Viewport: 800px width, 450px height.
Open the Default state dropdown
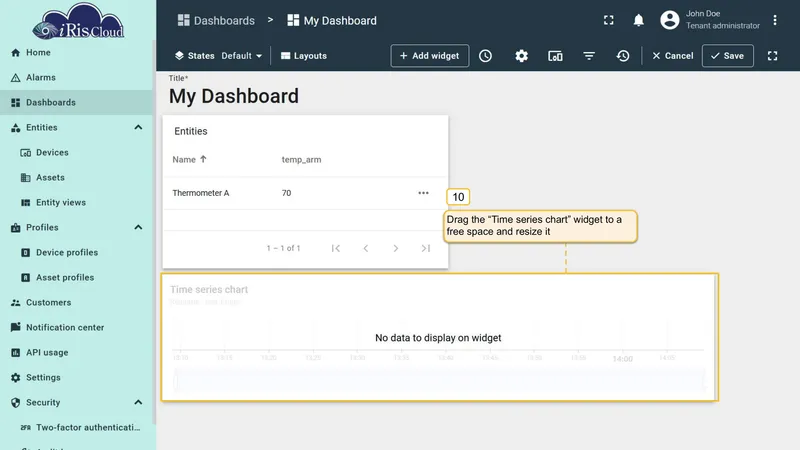[x=241, y=56]
